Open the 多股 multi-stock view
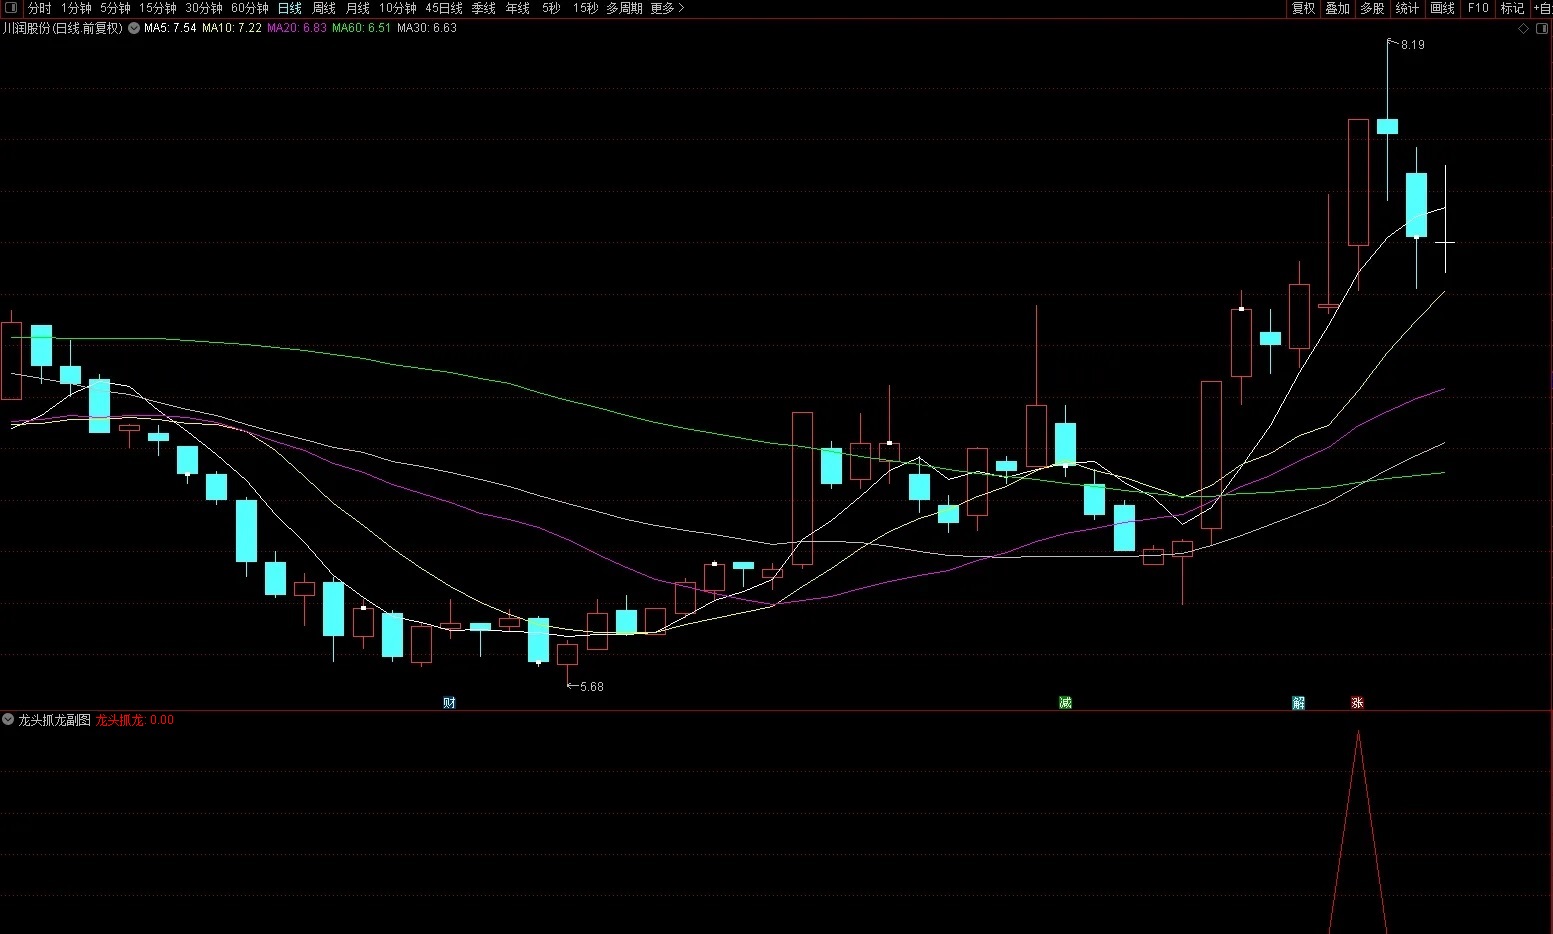Screen dimensions: 1553x934 coord(1373,8)
